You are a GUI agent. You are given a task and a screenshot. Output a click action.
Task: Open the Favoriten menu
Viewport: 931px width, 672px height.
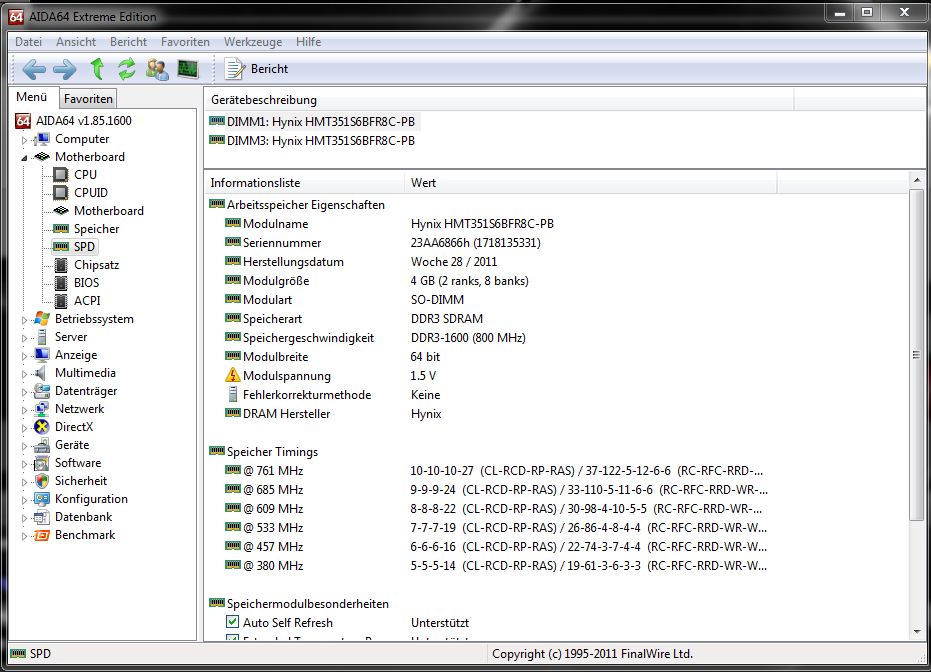coord(185,42)
